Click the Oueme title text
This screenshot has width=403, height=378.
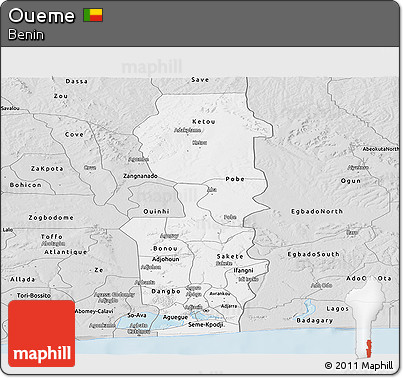click(x=41, y=16)
